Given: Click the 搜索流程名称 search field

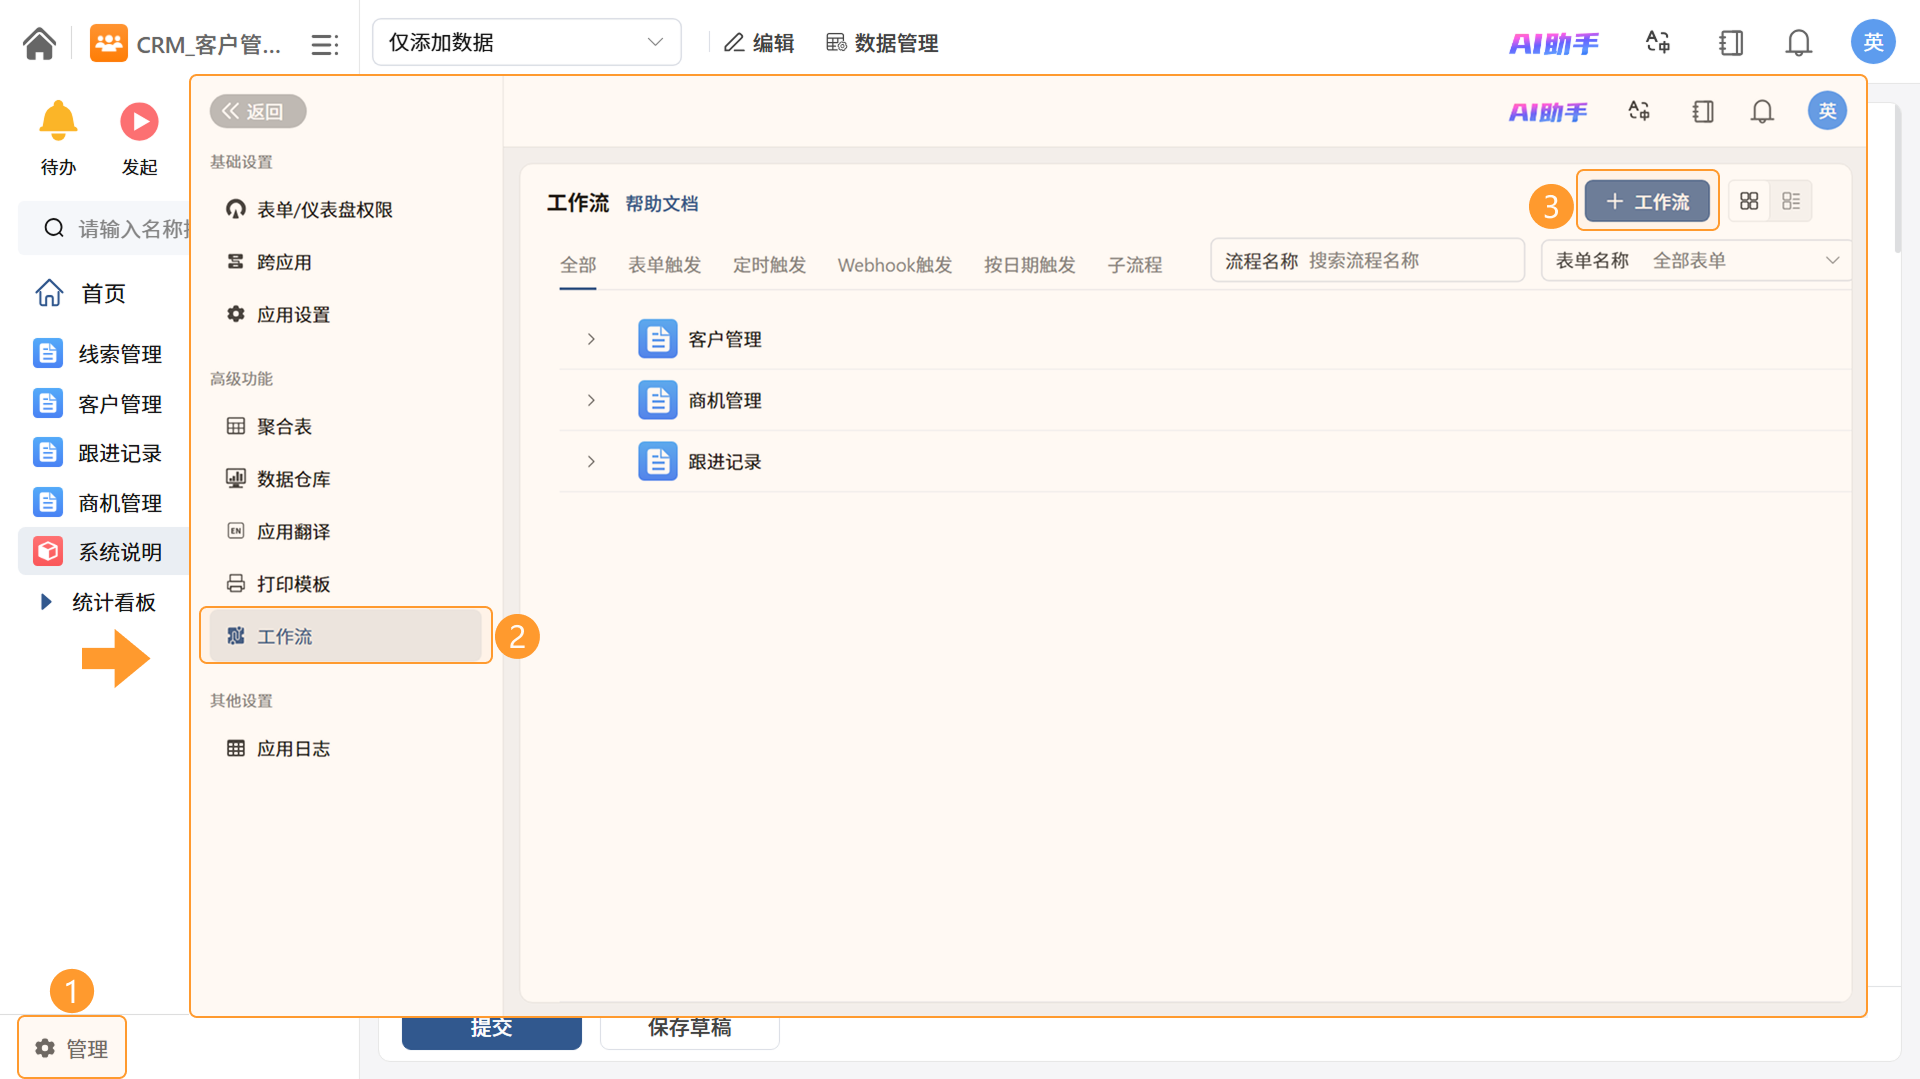Looking at the screenshot, I should click(x=1367, y=260).
